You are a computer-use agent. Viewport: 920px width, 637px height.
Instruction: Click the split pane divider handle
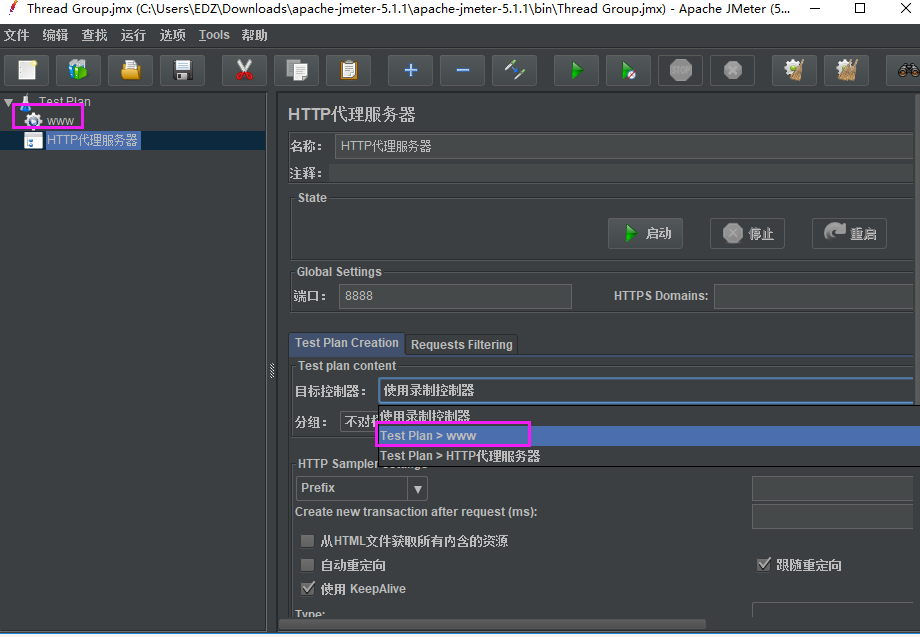[x=272, y=371]
